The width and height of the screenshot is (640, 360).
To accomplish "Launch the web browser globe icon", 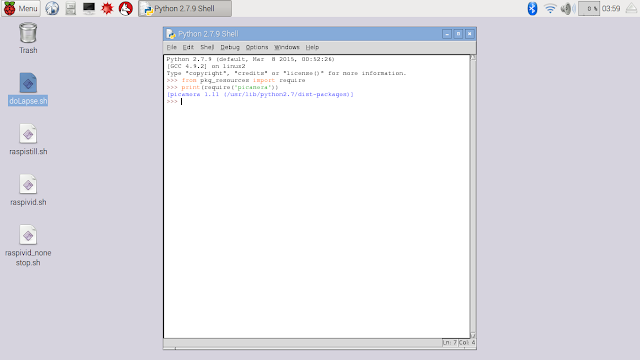I will (x=52, y=8).
